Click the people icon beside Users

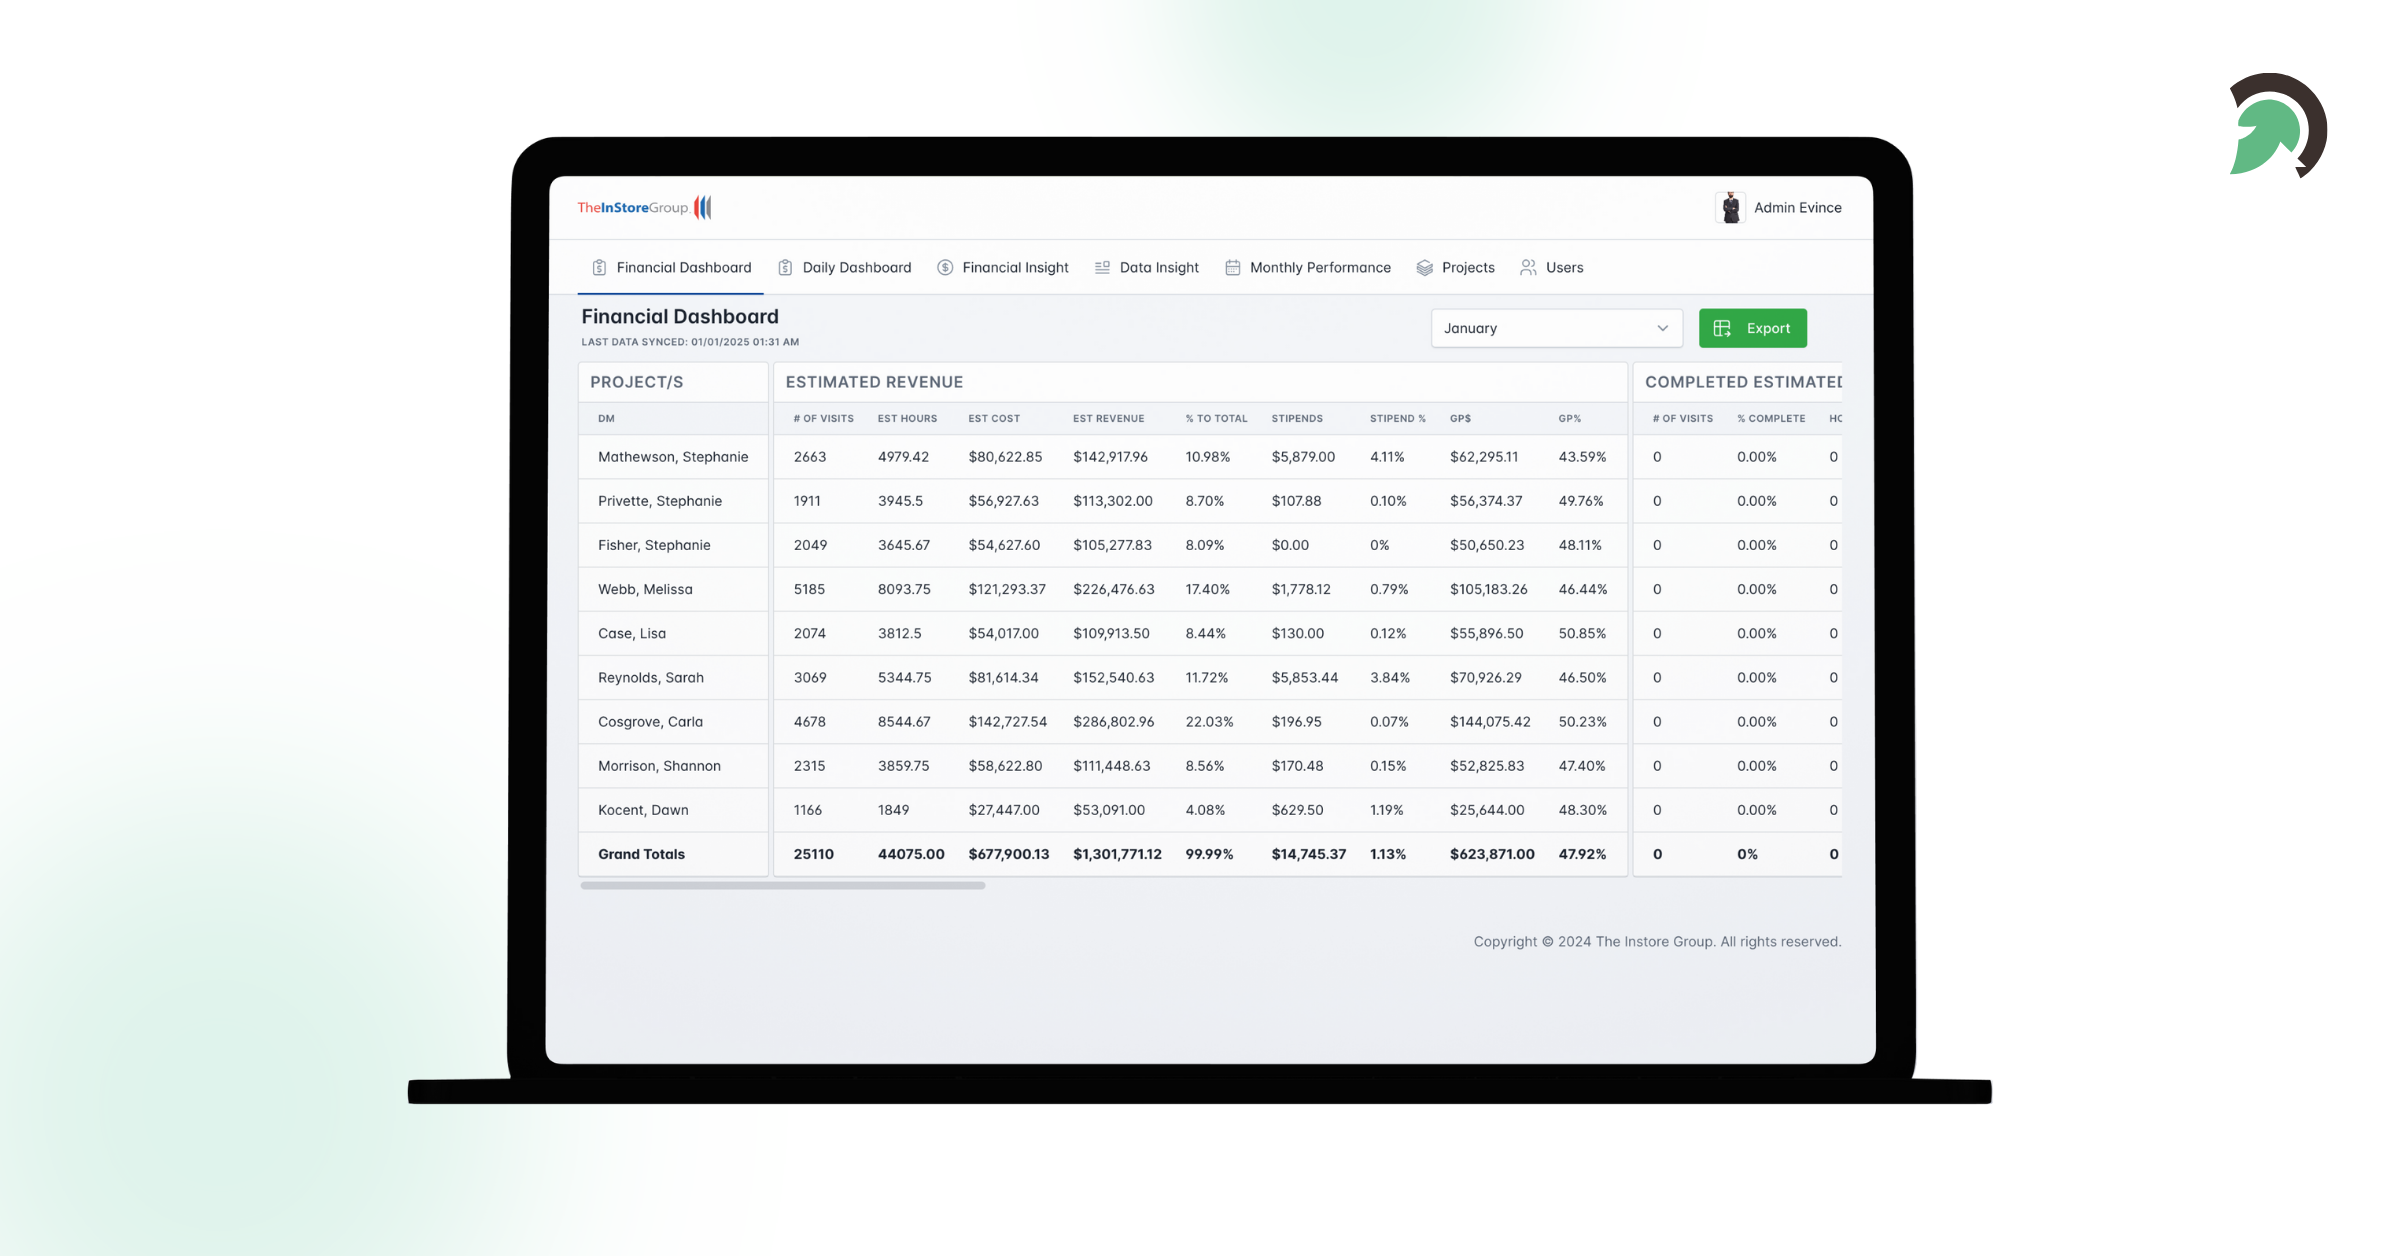click(1528, 267)
